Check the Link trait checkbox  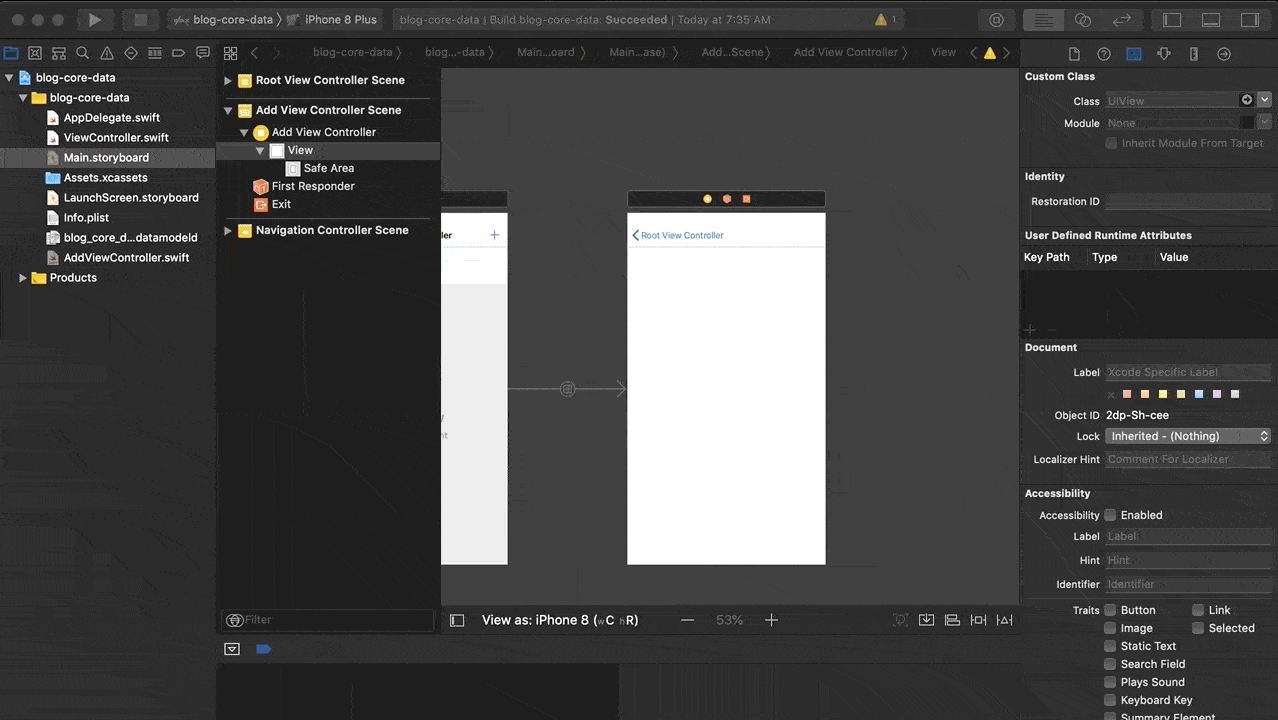click(1198, 610)
